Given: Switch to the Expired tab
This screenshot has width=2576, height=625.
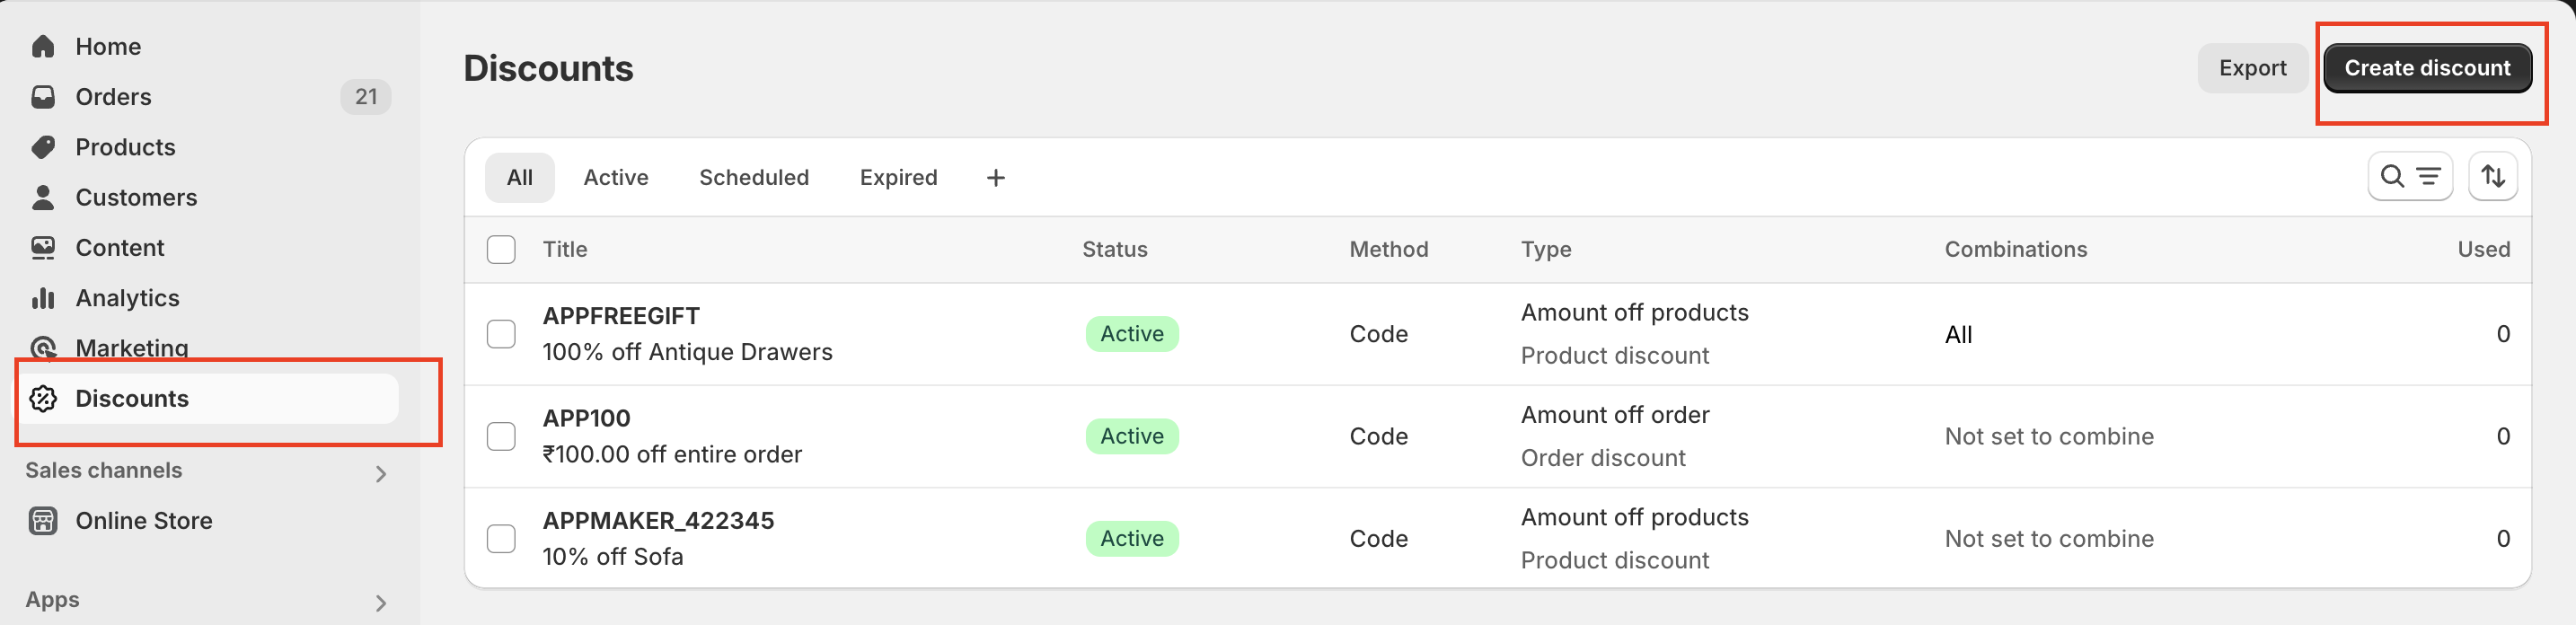Looking at the screenshot, I should (x=898, y=178).
